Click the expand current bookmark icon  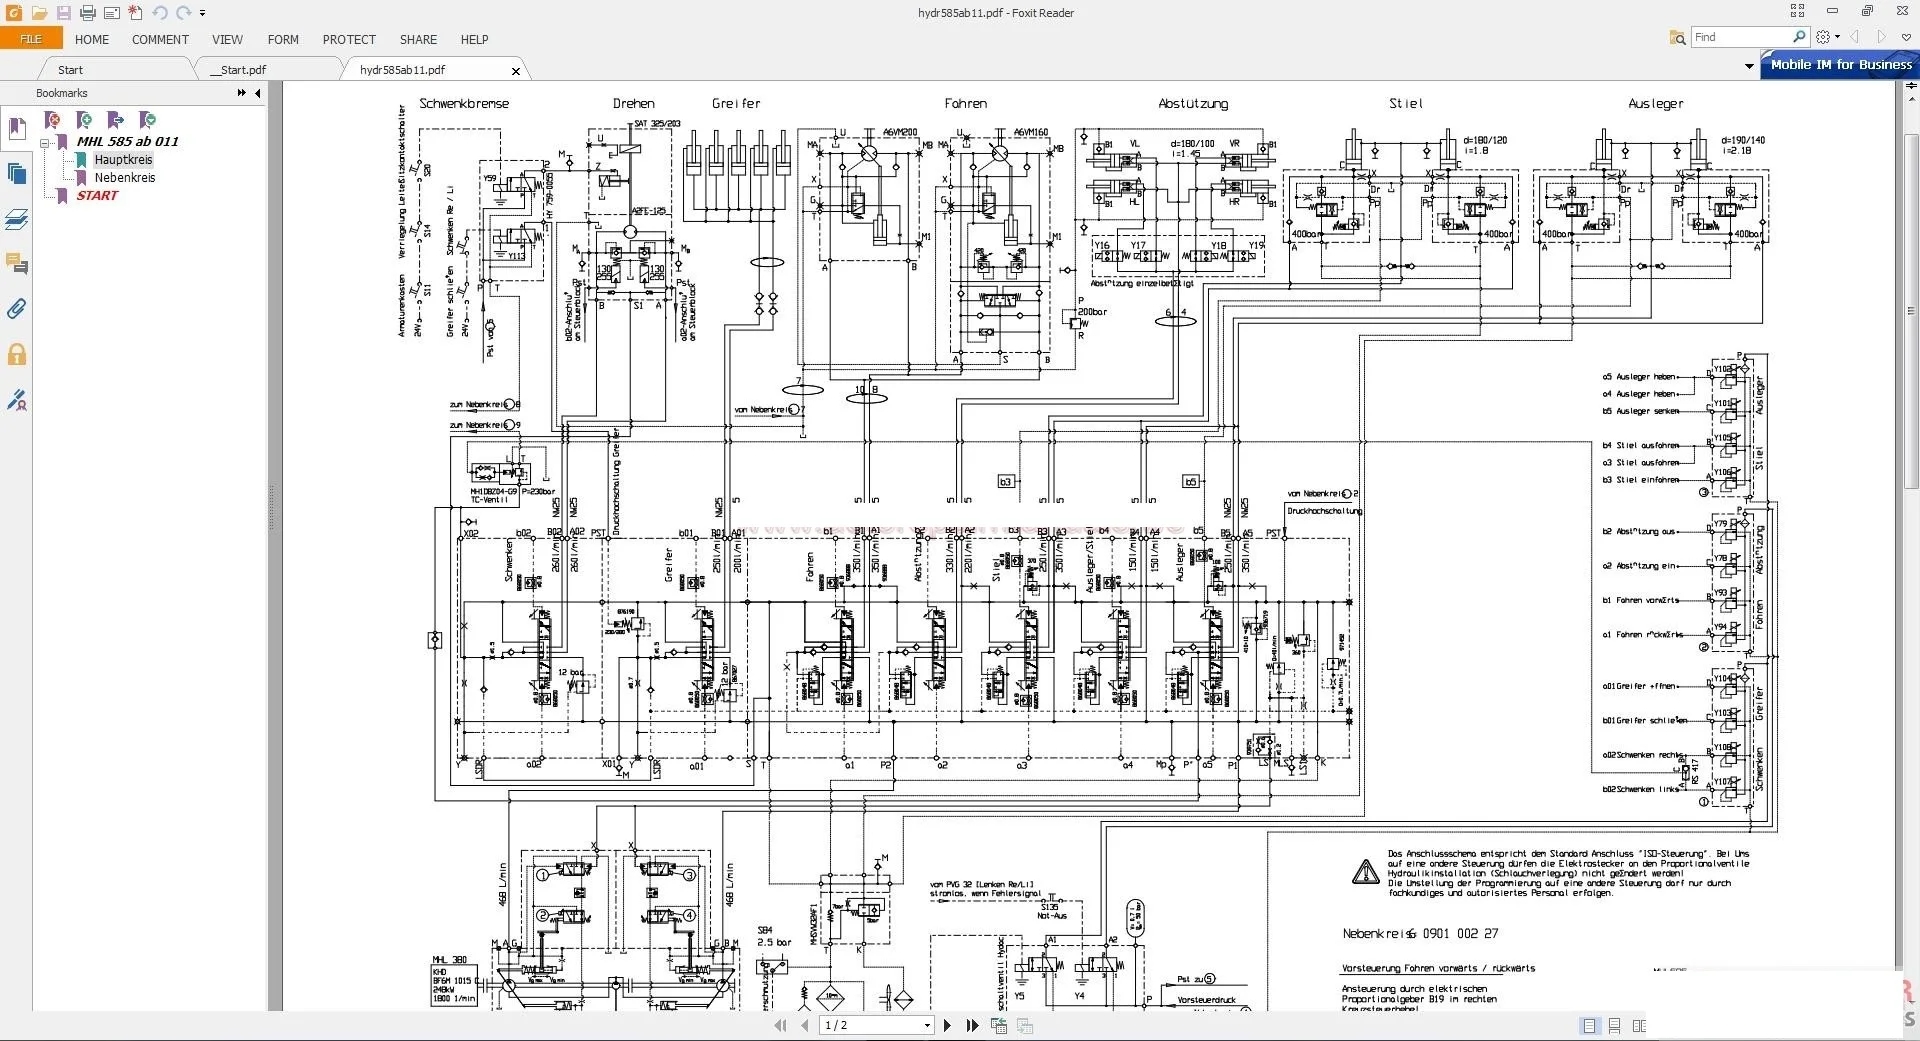click(x=147, y=120)
